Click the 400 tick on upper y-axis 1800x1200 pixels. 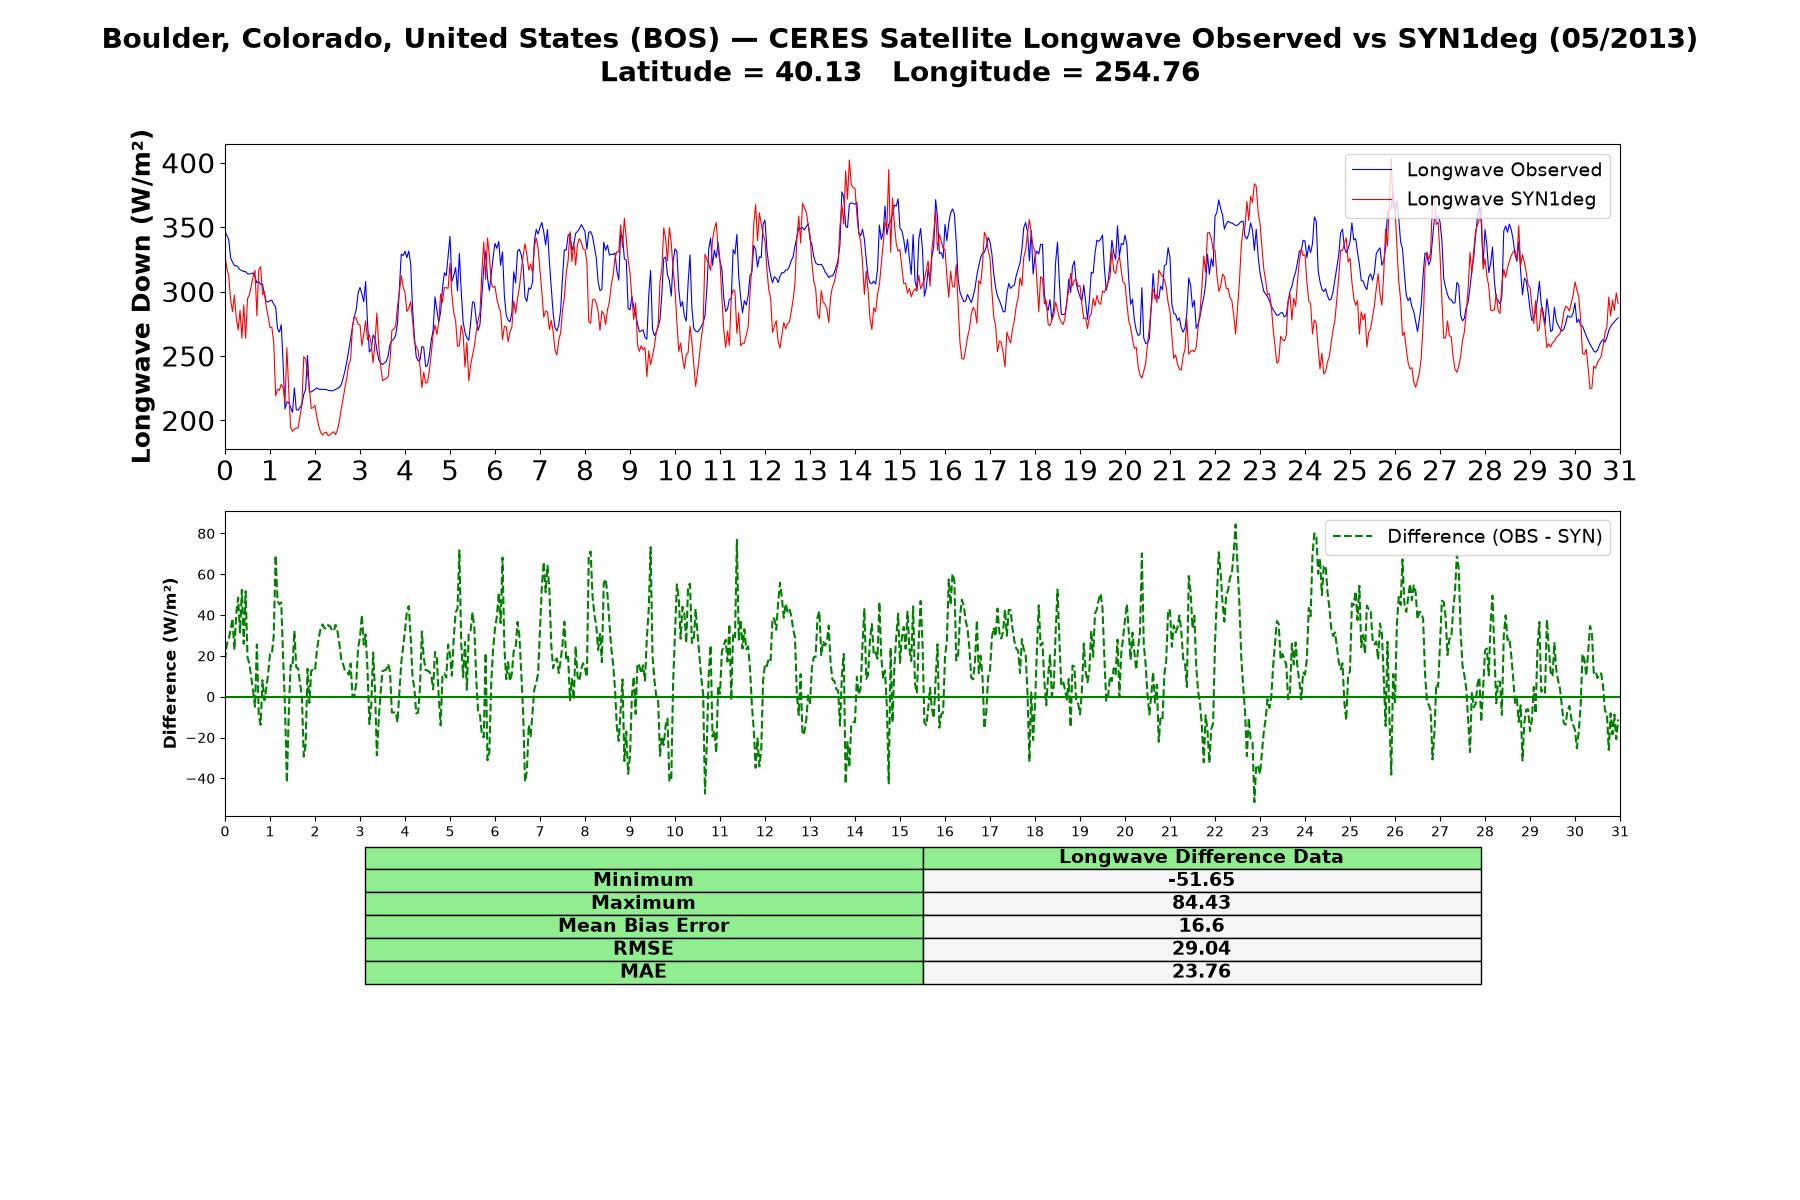pyautogui.click(x=188, y=164)
